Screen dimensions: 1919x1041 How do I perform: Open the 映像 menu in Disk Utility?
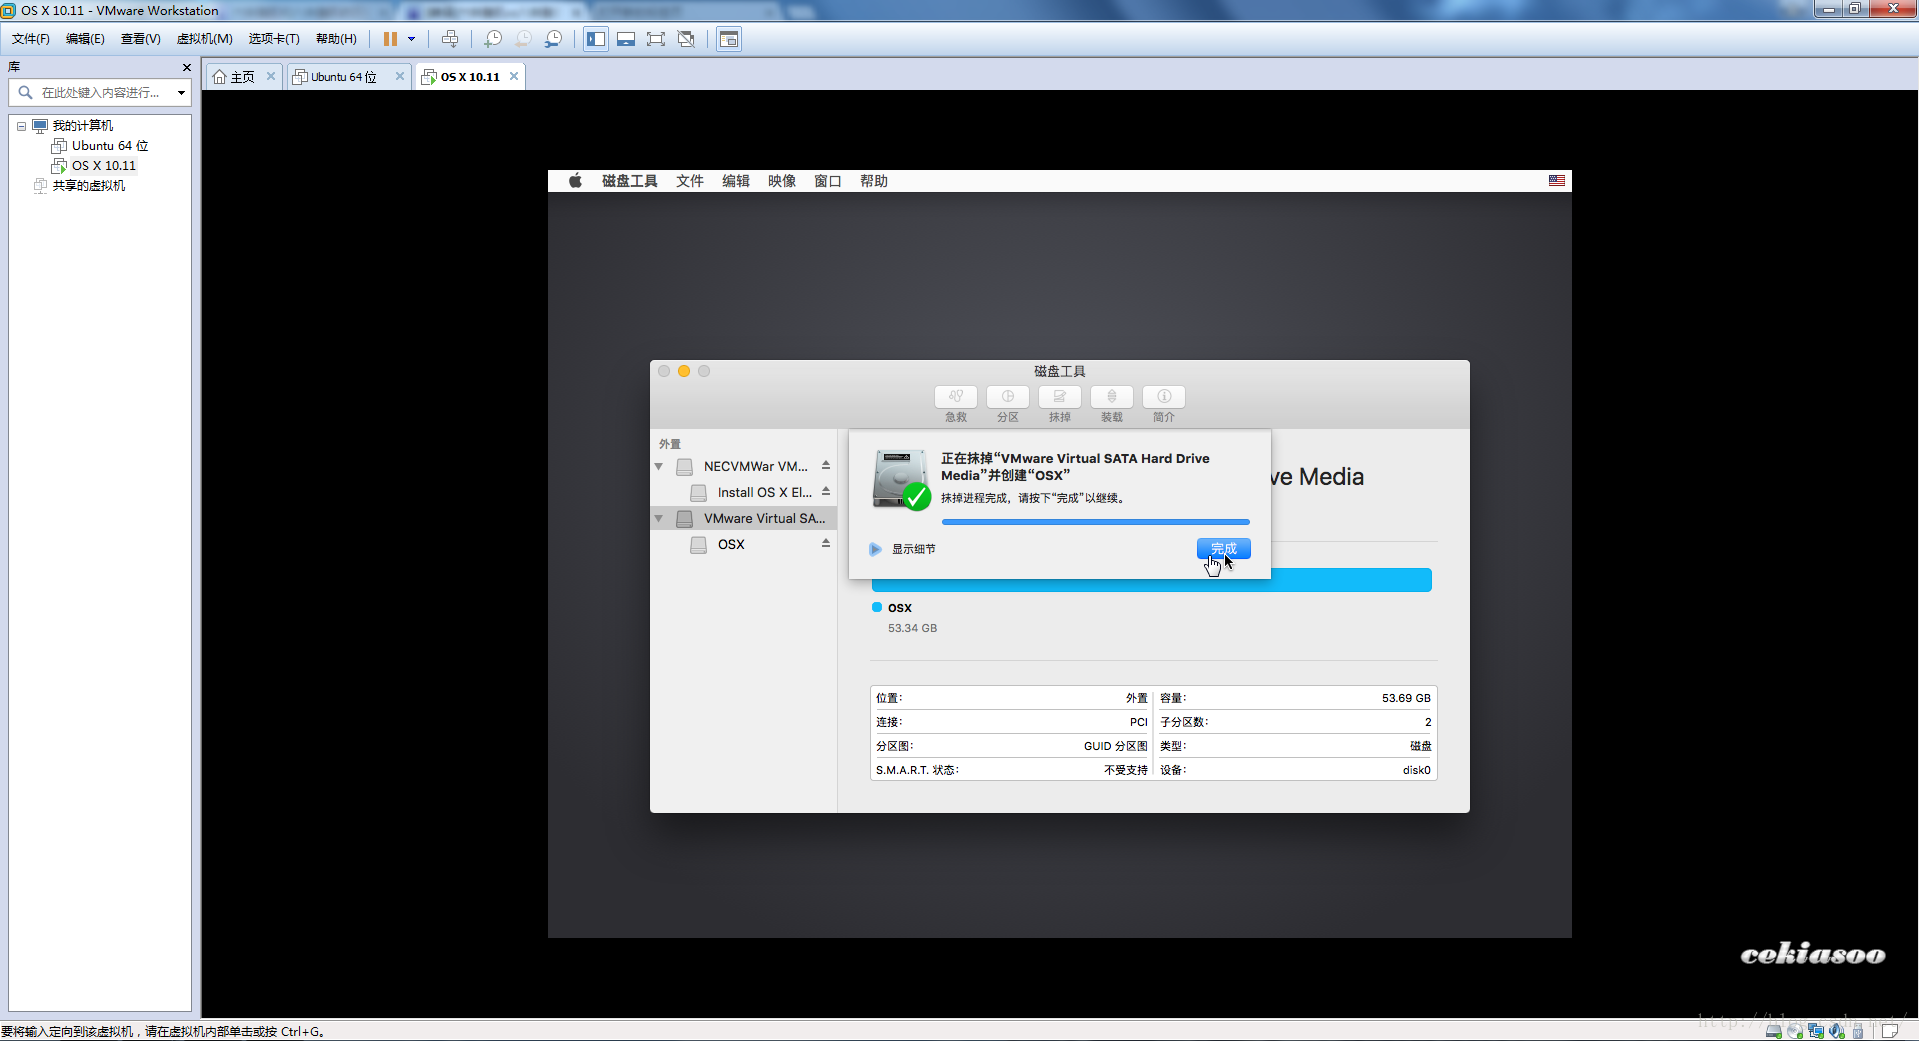(x=782, y=181)
